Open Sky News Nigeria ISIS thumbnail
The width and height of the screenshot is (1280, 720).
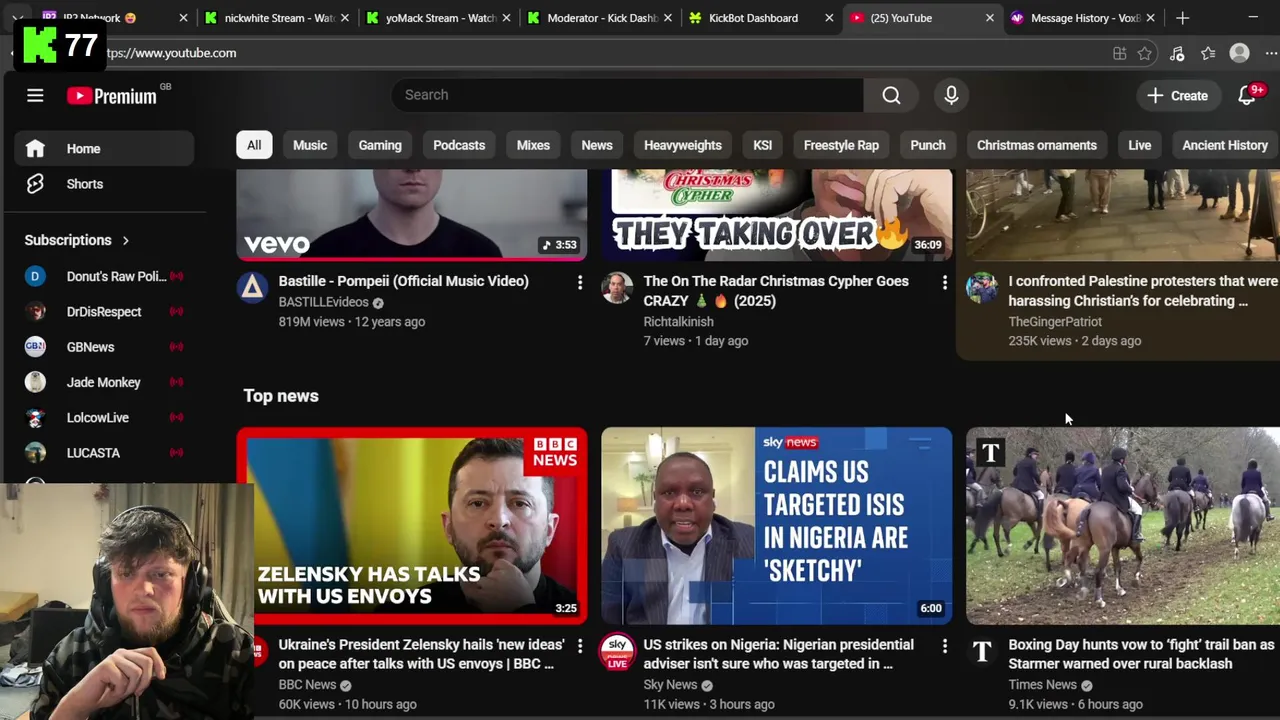[777, 526]
